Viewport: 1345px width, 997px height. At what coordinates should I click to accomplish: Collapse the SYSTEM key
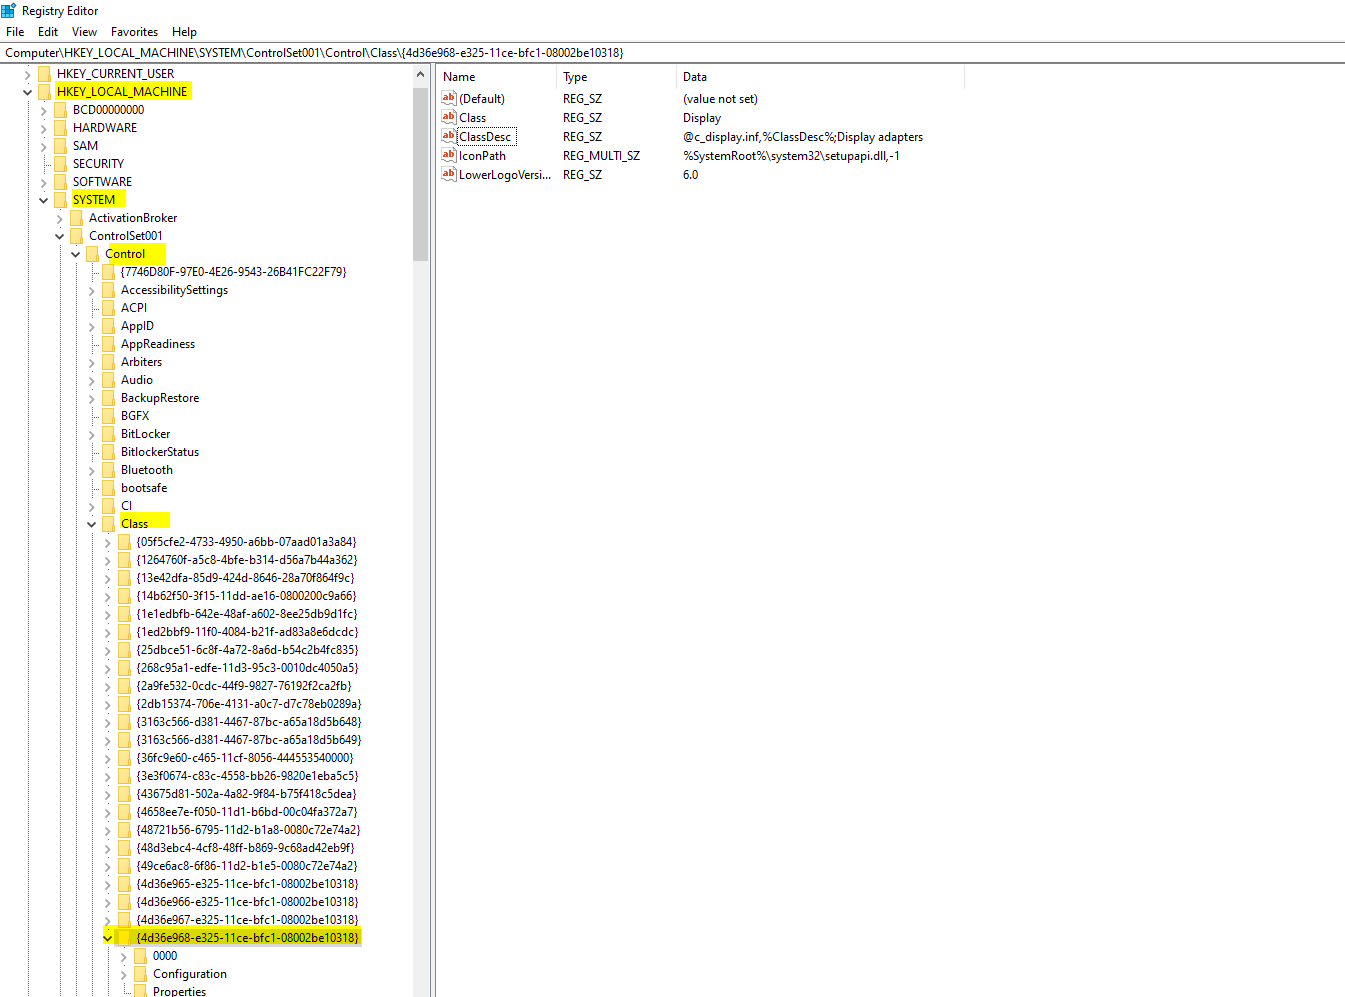point(43,199)
